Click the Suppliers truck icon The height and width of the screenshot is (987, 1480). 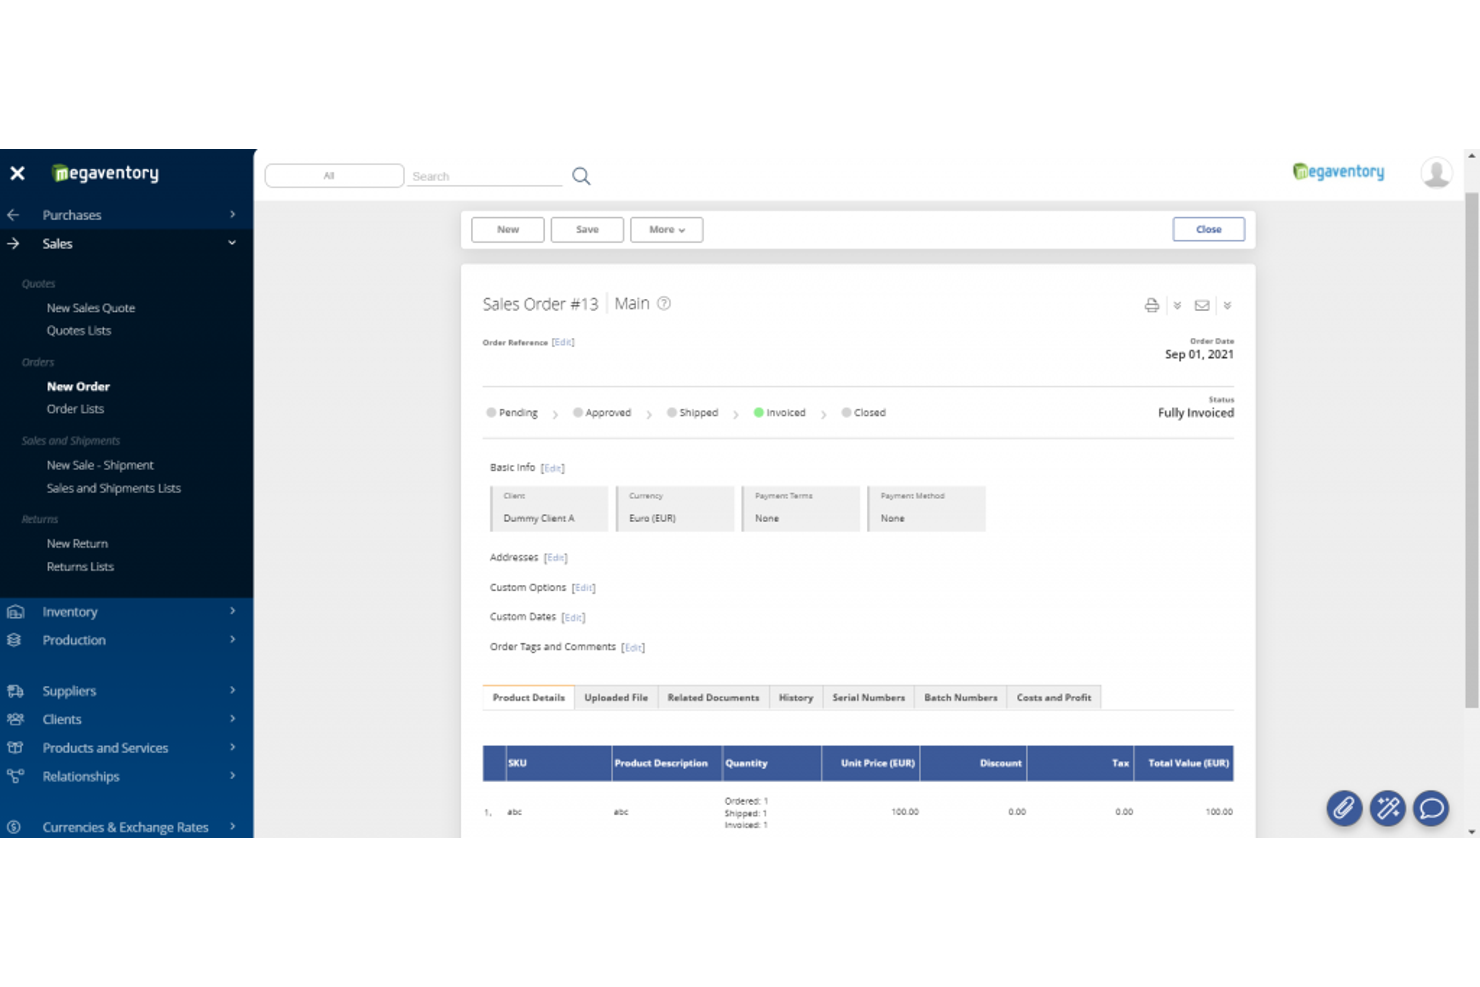[x=15, y=691]
